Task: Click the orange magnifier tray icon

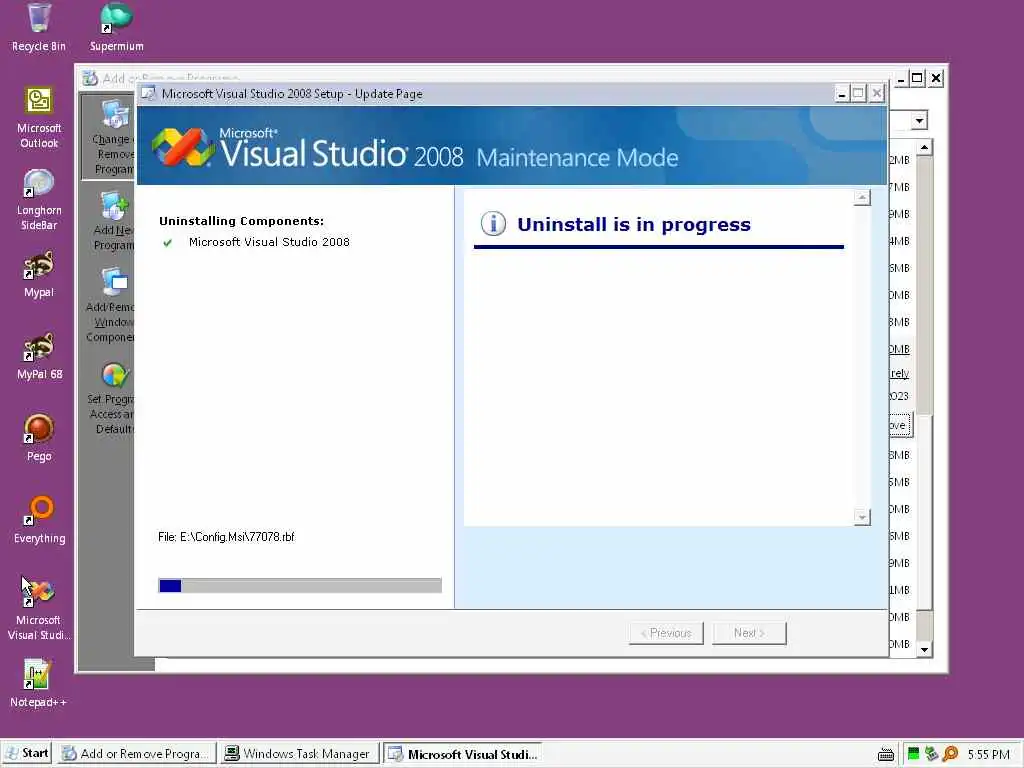Action: click(x=951, y=754)
